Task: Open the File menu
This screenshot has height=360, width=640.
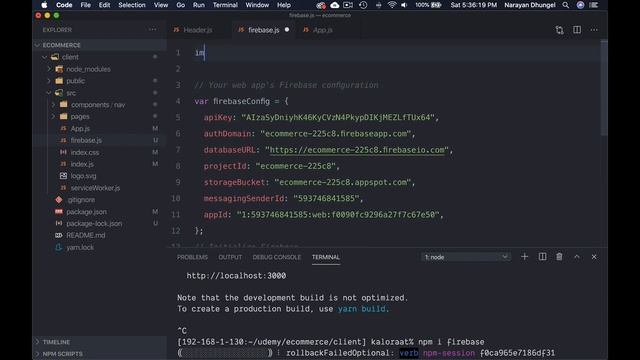Action: tap(85, 5)
